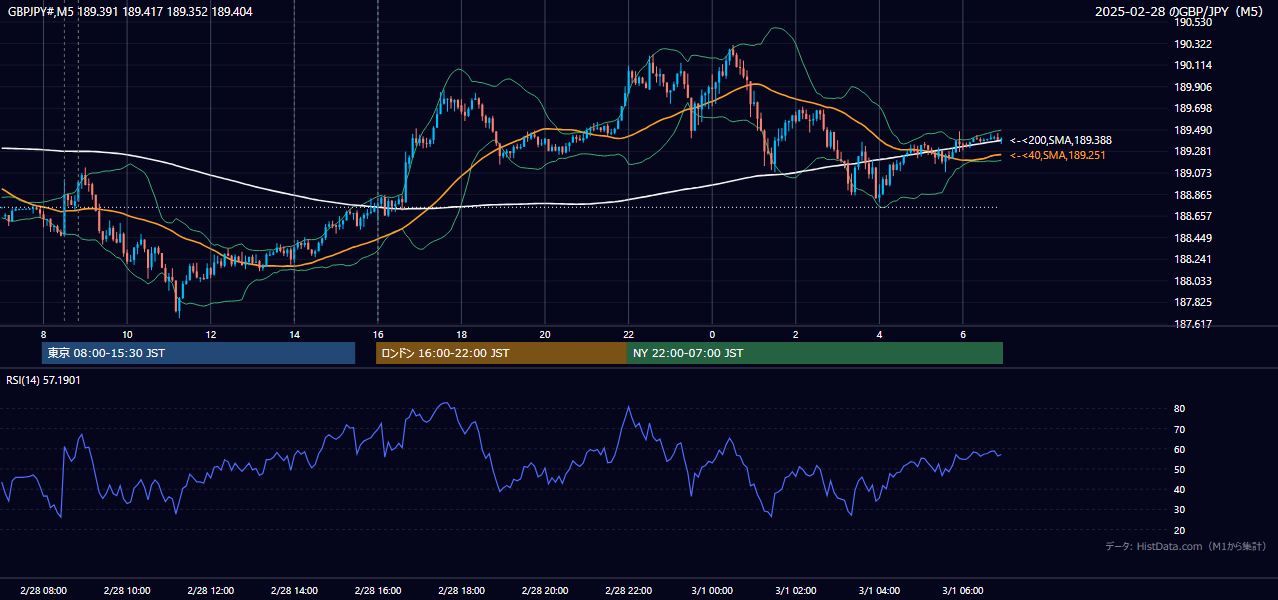
Task: Click the 2/28 18:00 date label
Action: coord(461,590)
